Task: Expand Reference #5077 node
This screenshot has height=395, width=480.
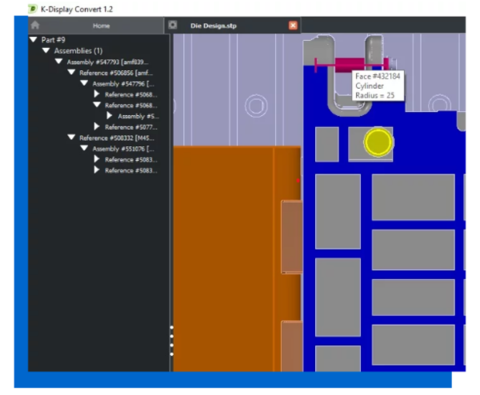Action: click(97, 127)
